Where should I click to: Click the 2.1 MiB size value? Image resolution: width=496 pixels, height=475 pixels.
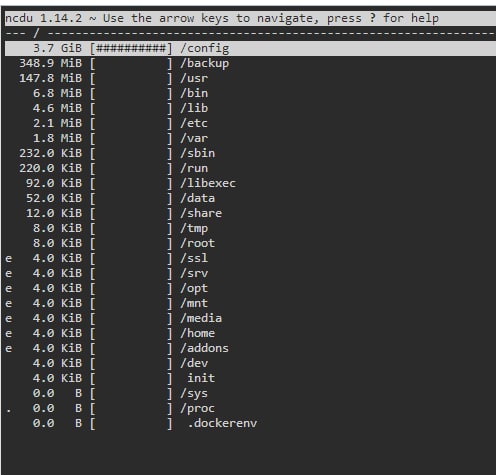click(x=57, y=123)
